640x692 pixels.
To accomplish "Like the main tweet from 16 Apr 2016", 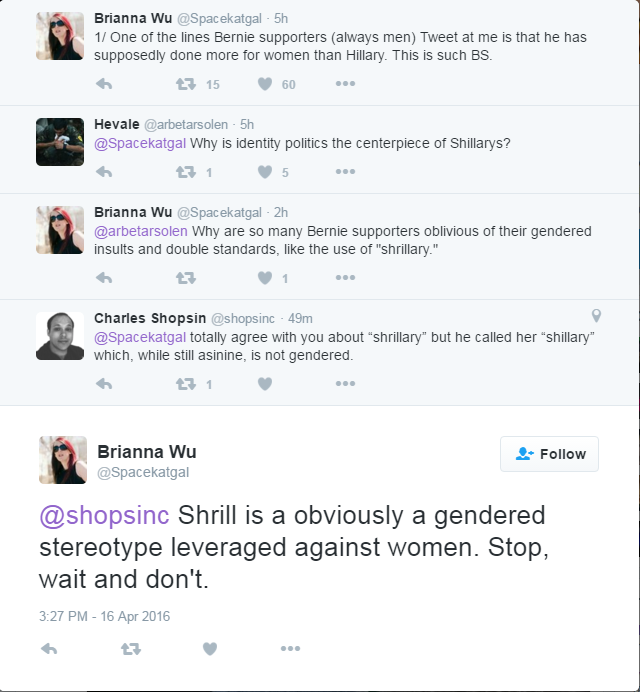I will click(x=210, y=649).
